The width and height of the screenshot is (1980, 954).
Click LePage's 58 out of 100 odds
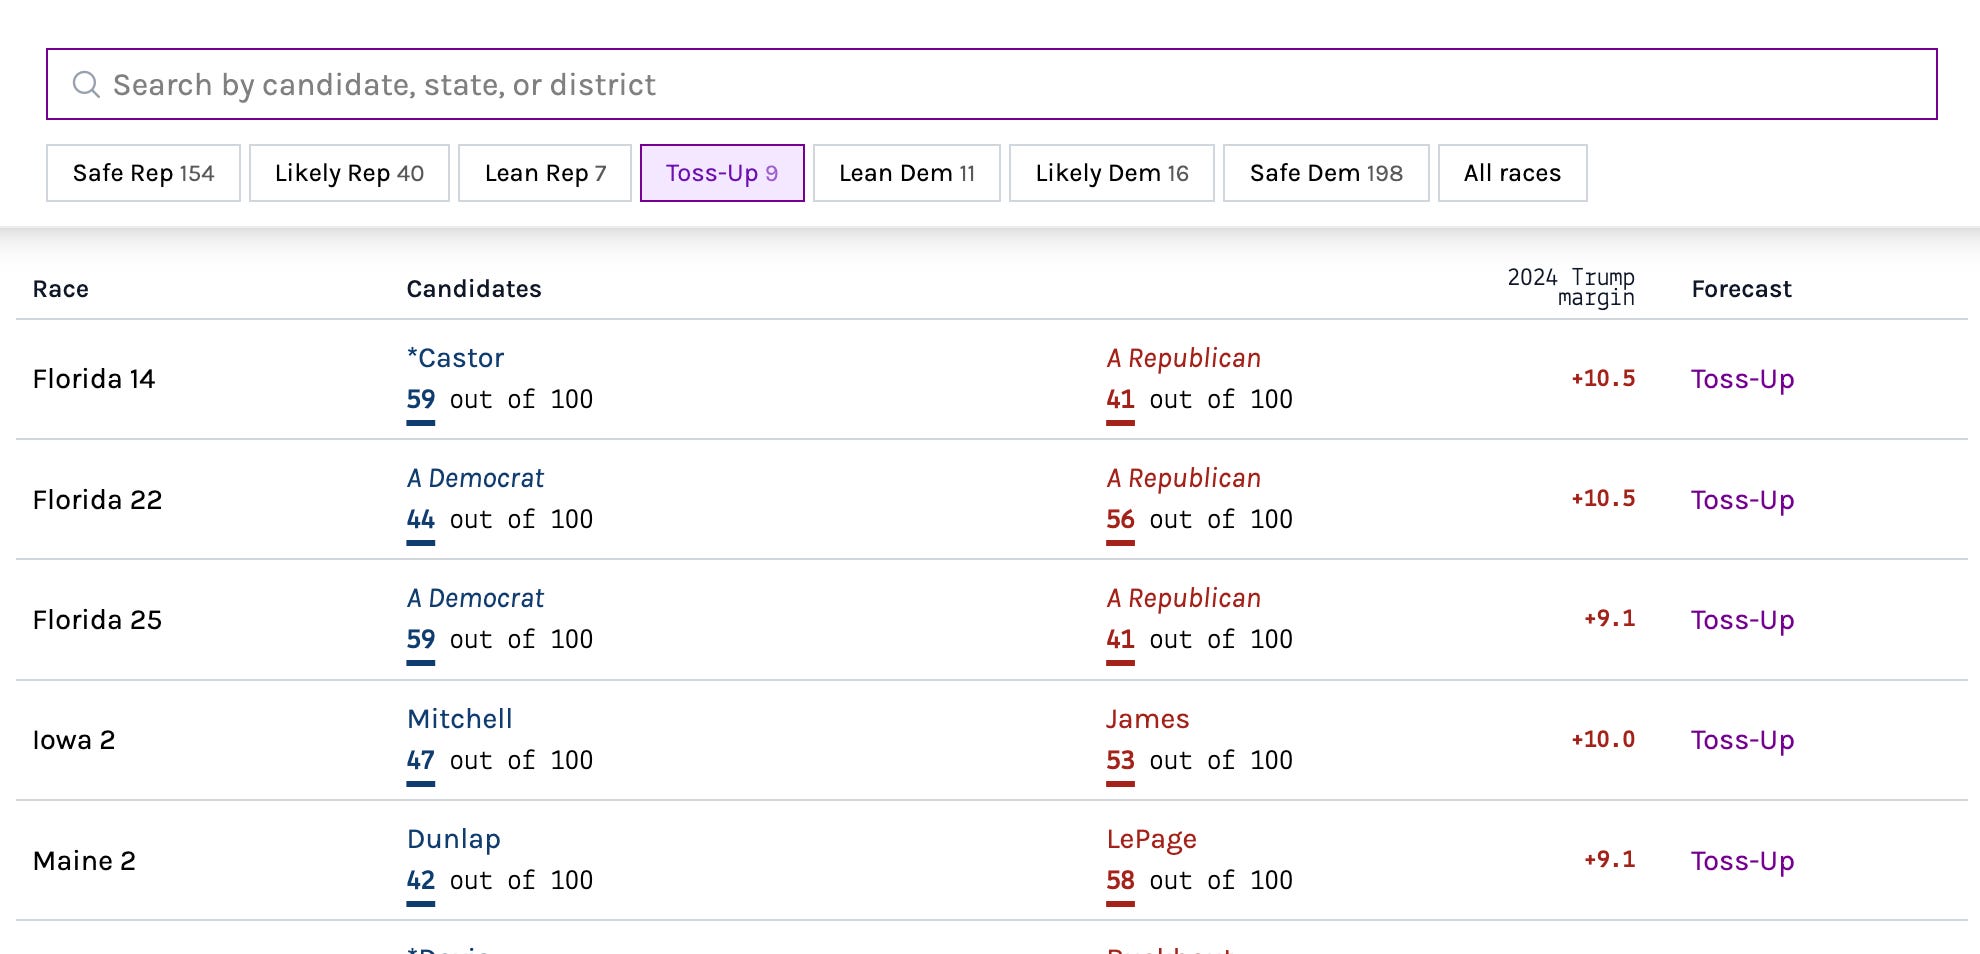[1200, 880]
